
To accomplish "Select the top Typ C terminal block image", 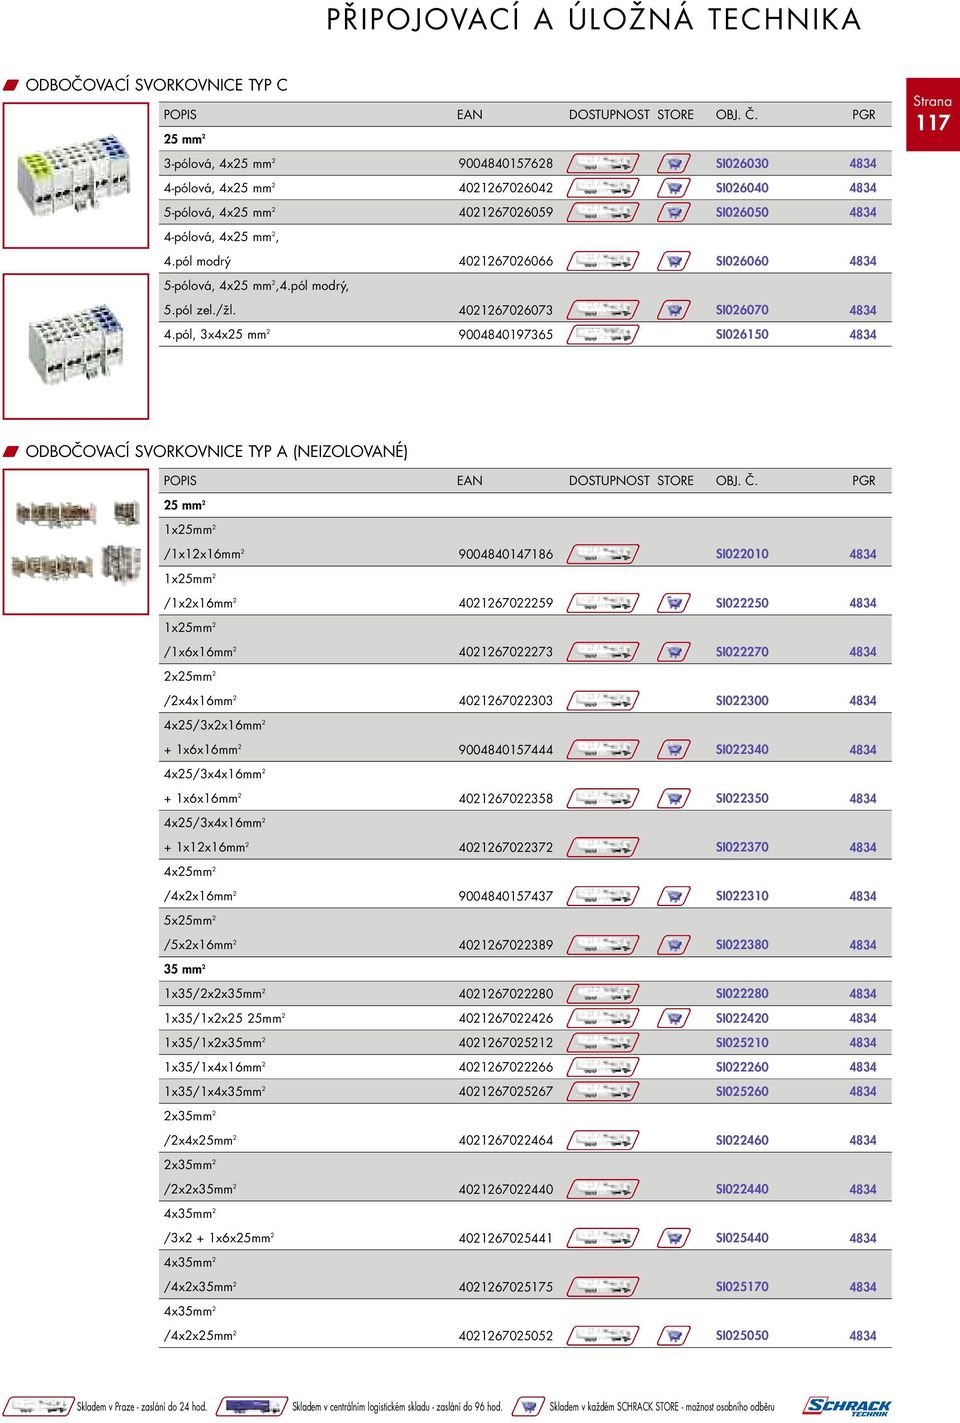I will [x=76, y=175].
